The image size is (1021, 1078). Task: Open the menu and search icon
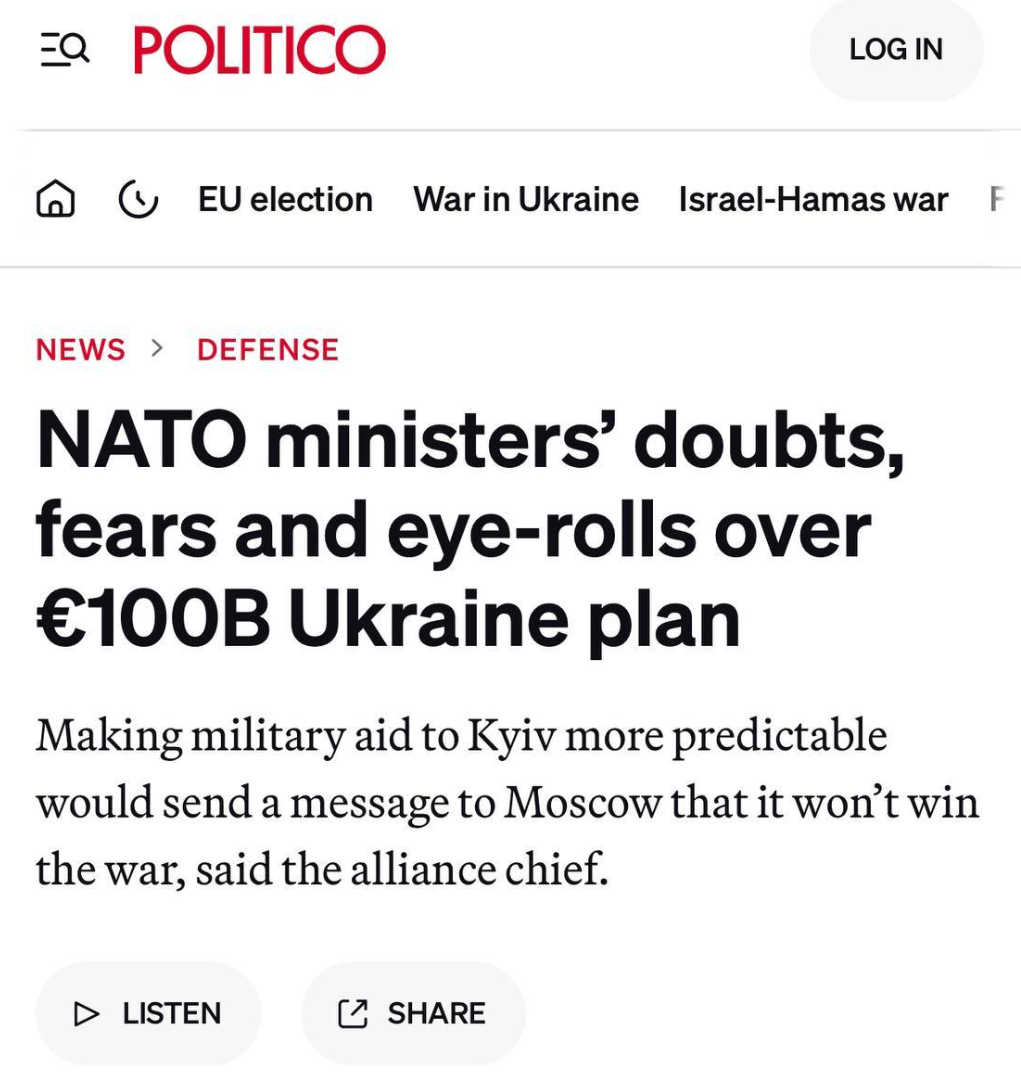[x=65, y=48]
